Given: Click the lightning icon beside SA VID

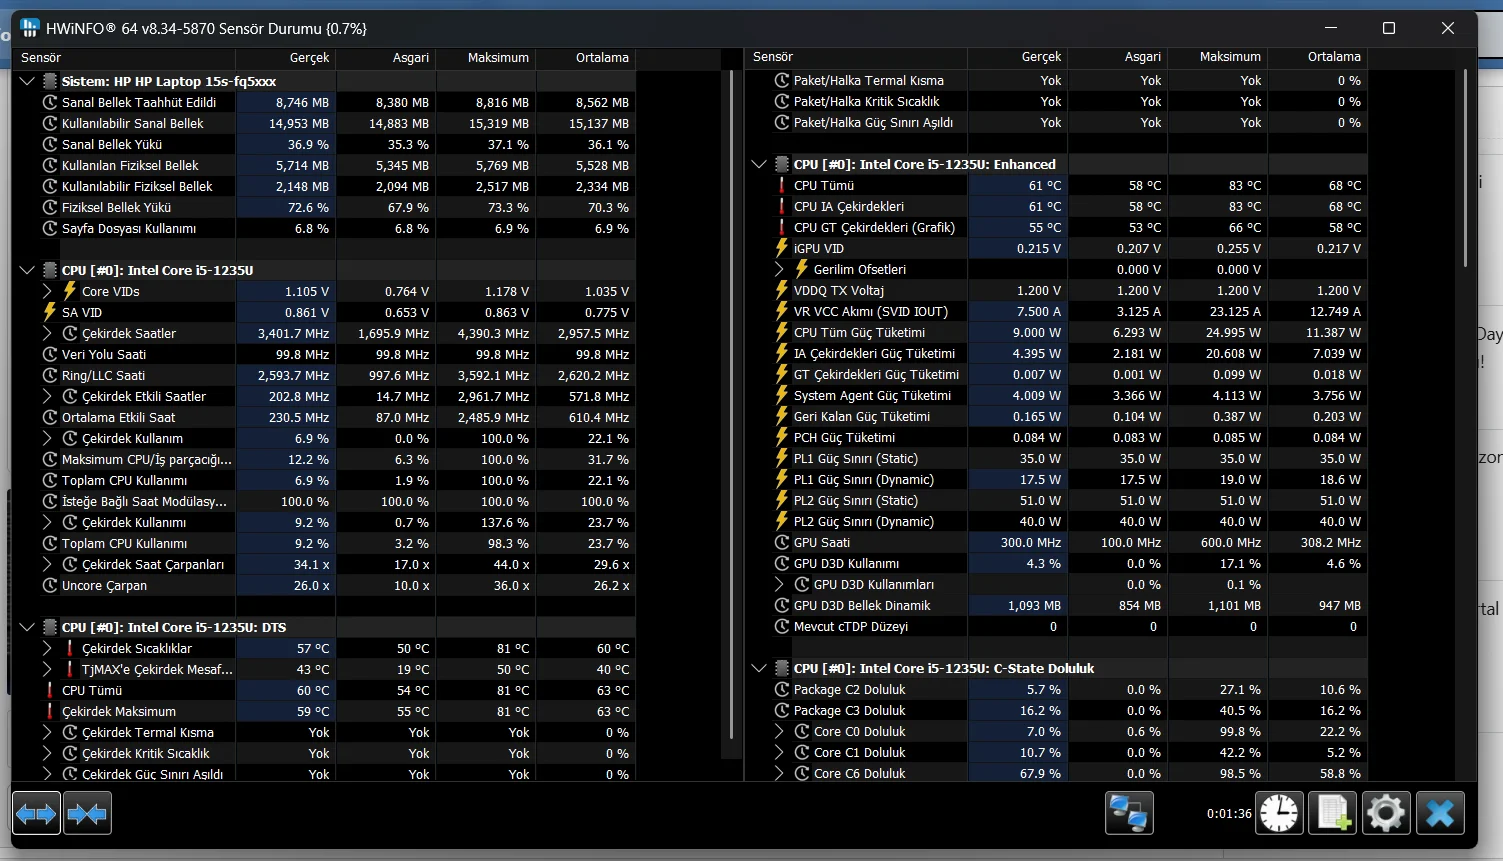Looking at the screenshot, I should (x=50, y=312).
